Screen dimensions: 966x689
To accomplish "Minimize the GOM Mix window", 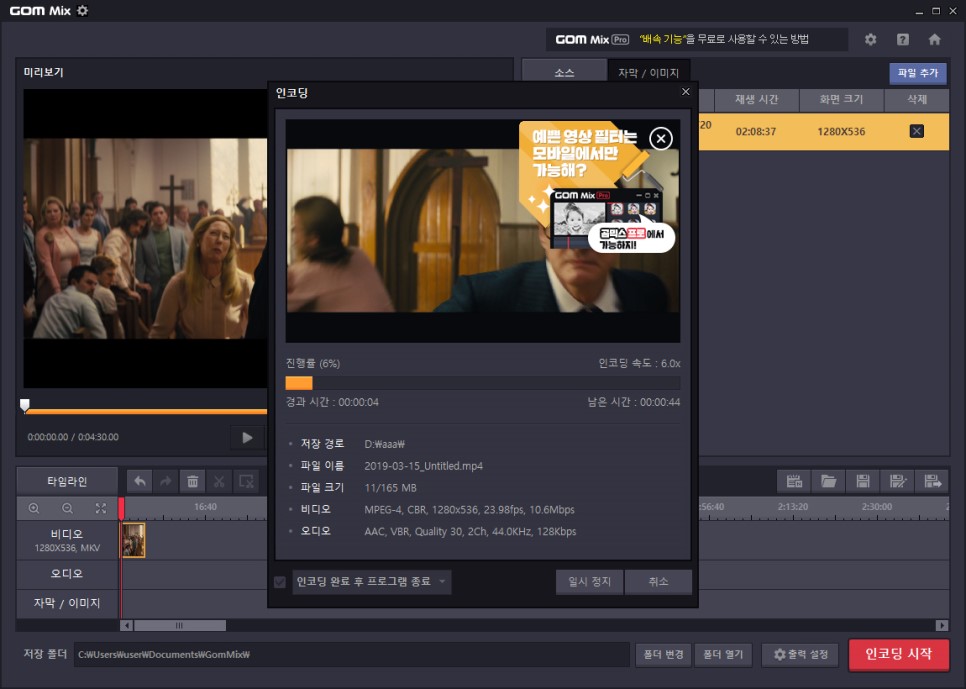I will click(919, 11).
